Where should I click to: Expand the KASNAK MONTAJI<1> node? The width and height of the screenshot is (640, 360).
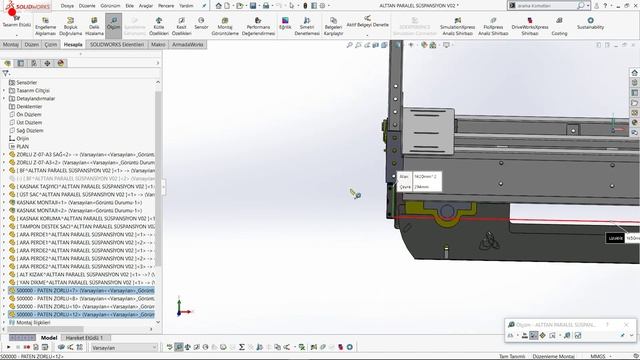click(x=4, y=202)
